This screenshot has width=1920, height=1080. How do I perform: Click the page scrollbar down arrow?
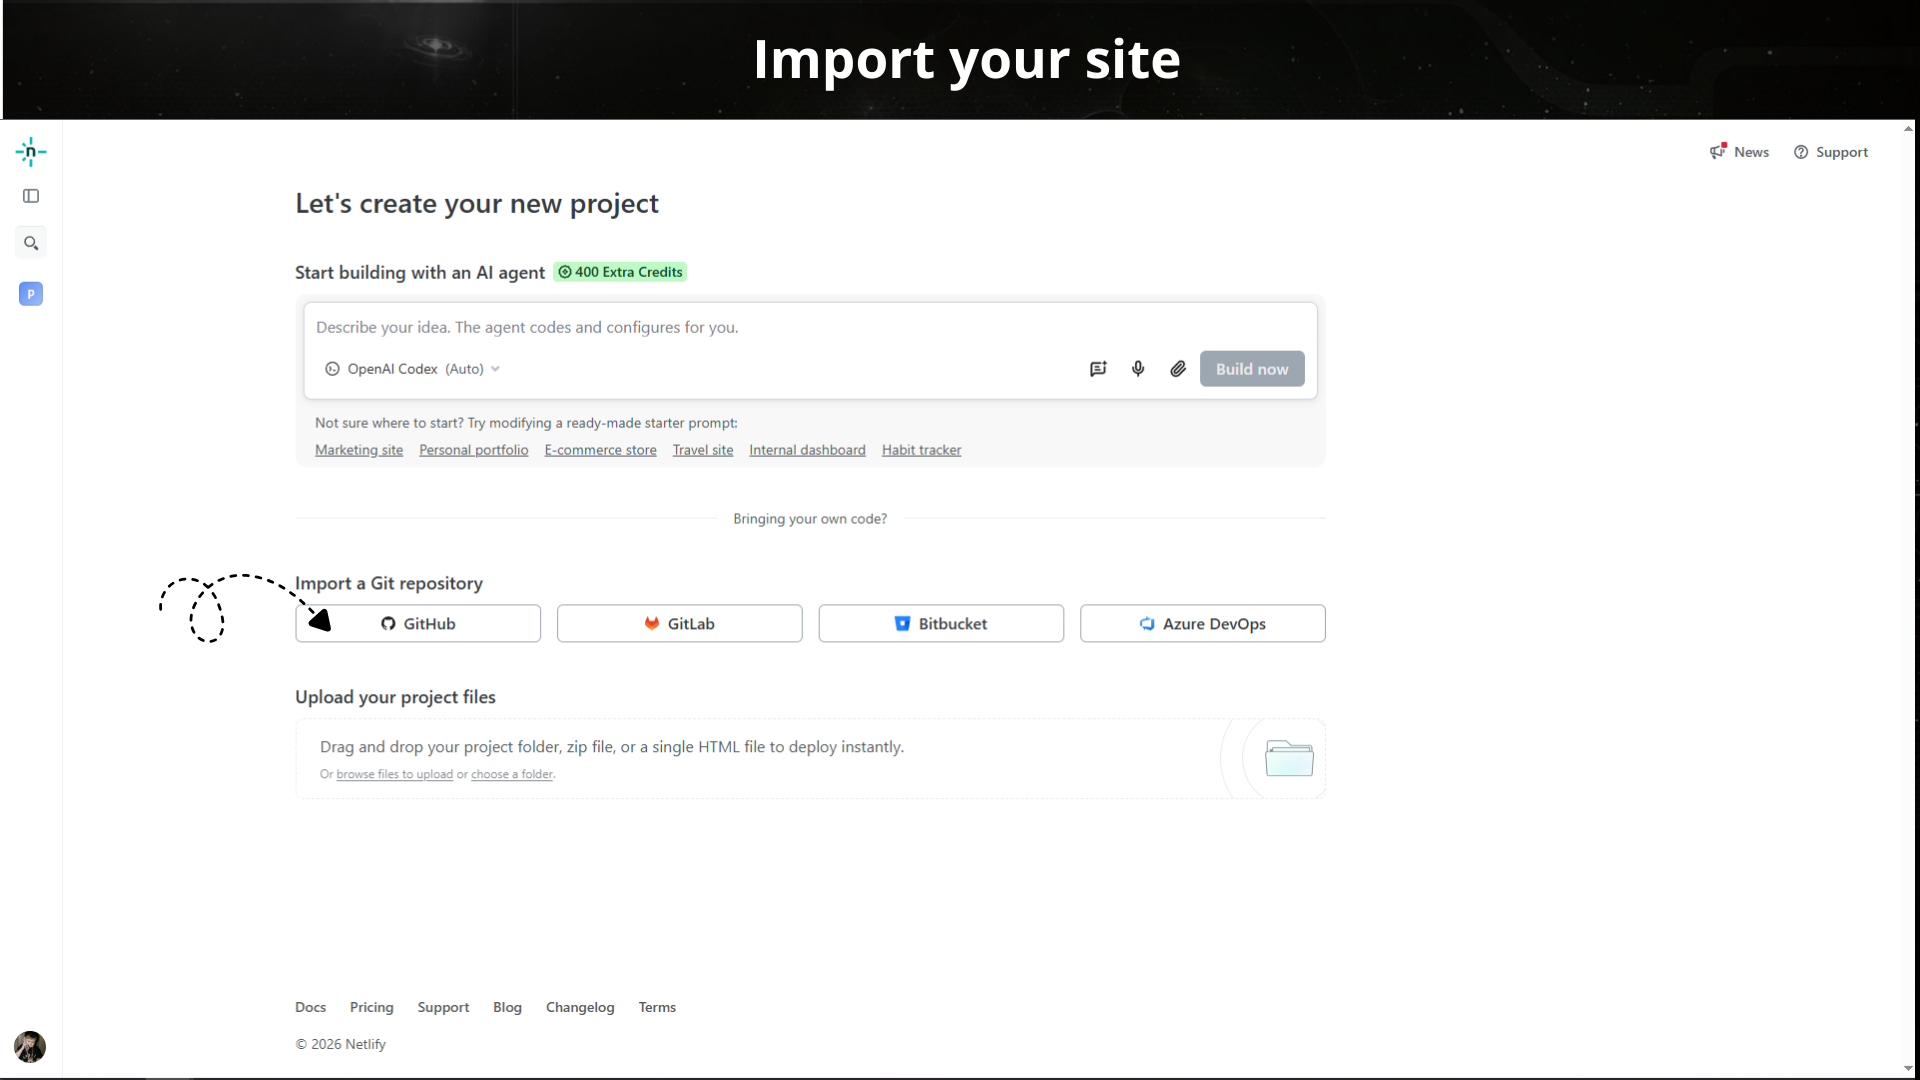click(x=1908, y=1068)
